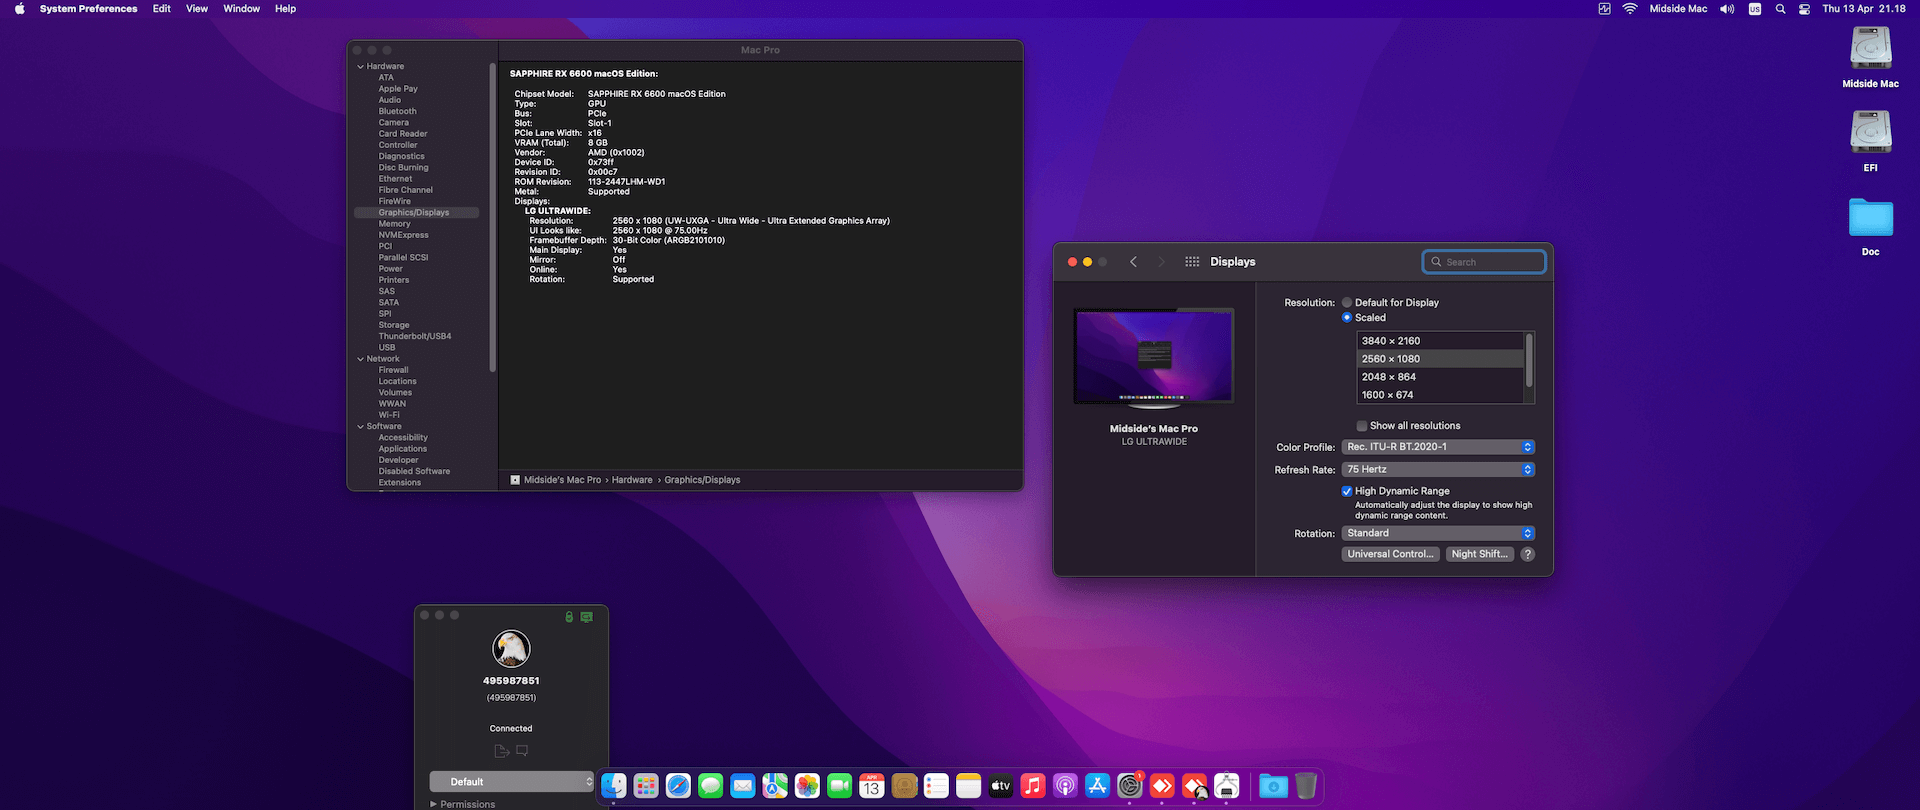Launch App Store from the Dock
The width and height of the screenshot is (1920, 810).
[x=1097, y=786]
